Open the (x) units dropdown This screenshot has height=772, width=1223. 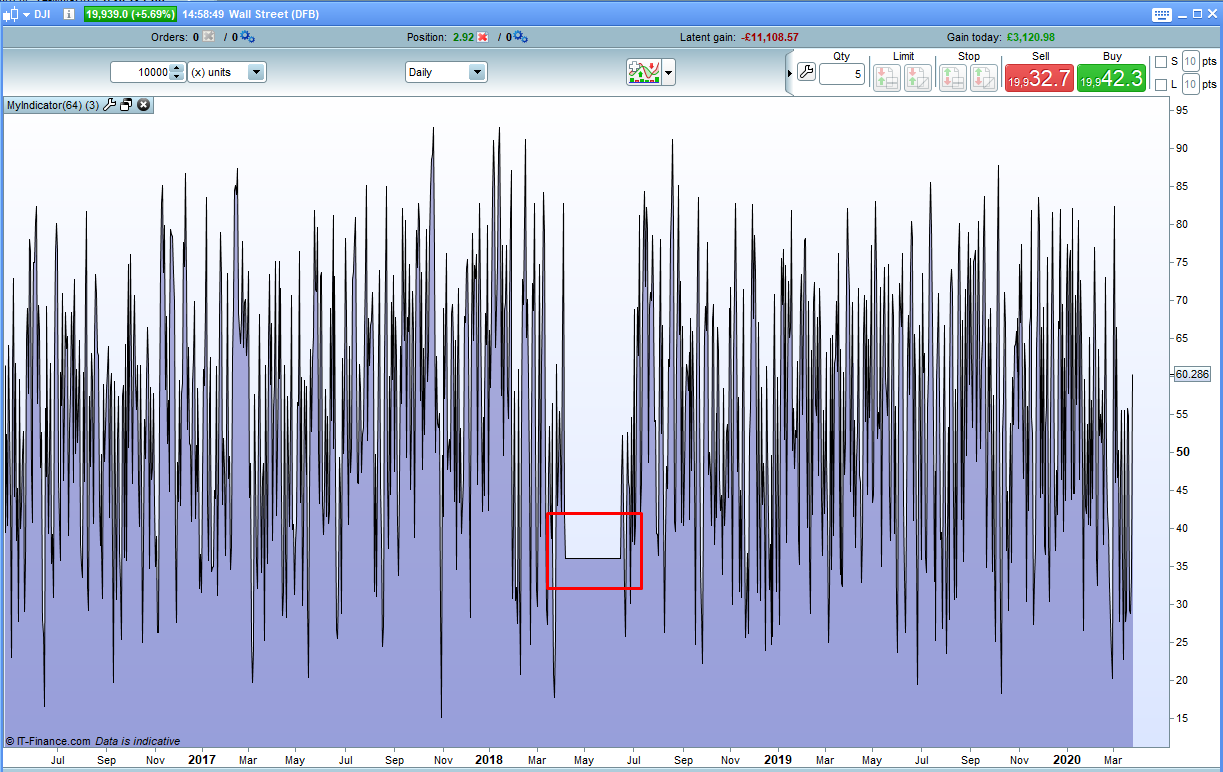pos(255,72)
